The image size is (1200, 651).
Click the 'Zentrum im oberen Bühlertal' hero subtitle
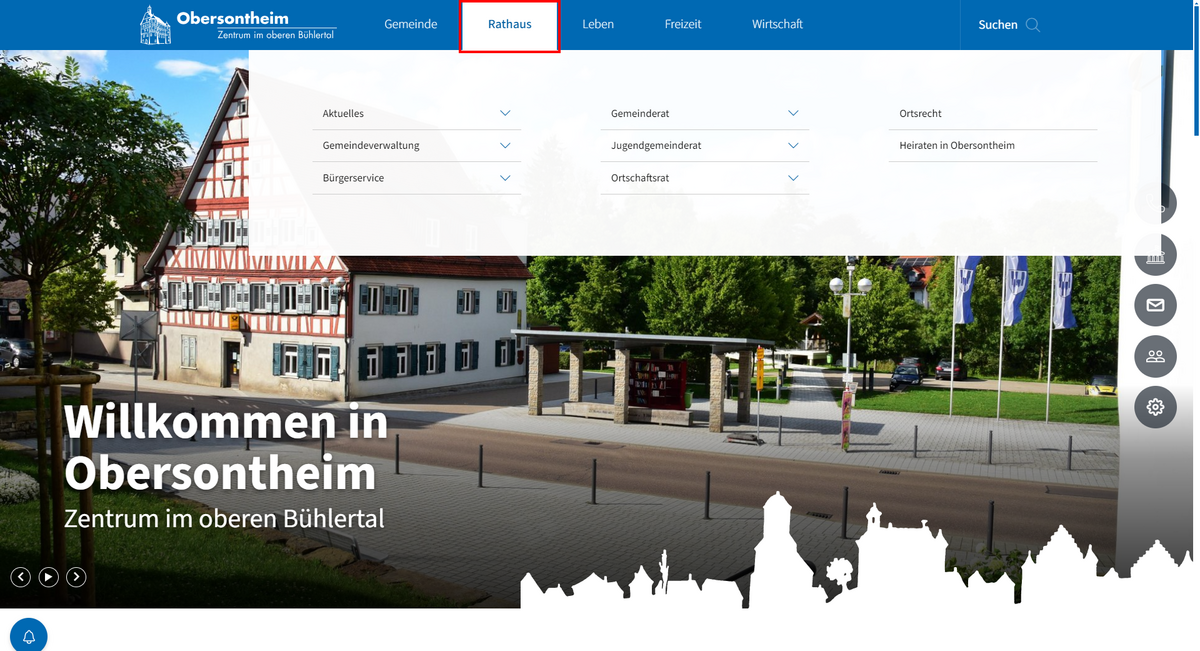coord(224,519)
